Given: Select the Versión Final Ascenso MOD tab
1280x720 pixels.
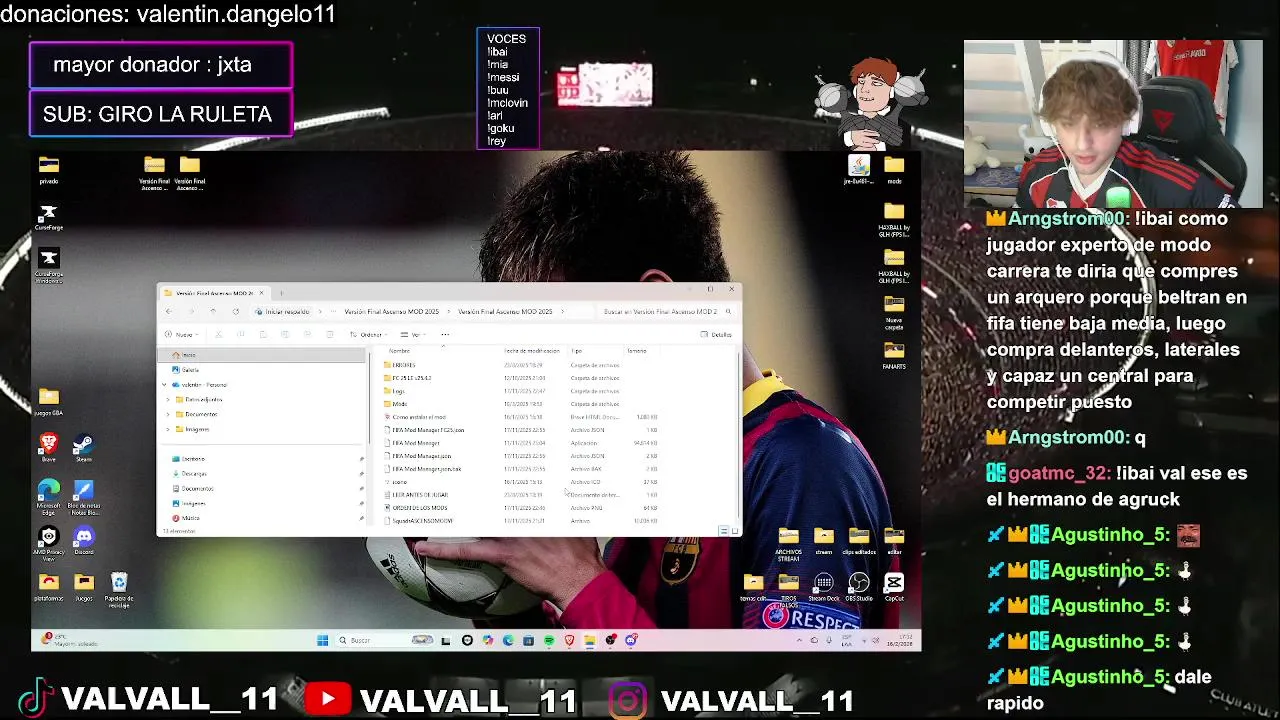Looking at the screenshot, I should [213, 293].
